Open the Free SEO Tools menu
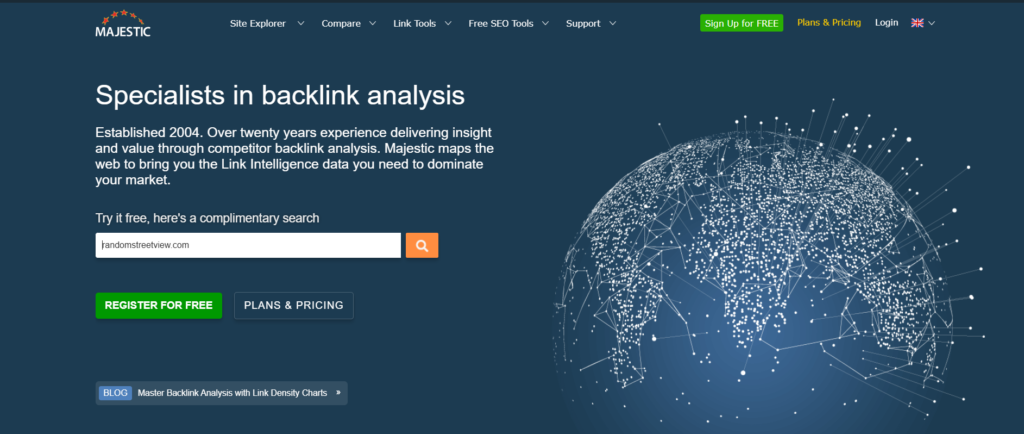 (501, 23)
